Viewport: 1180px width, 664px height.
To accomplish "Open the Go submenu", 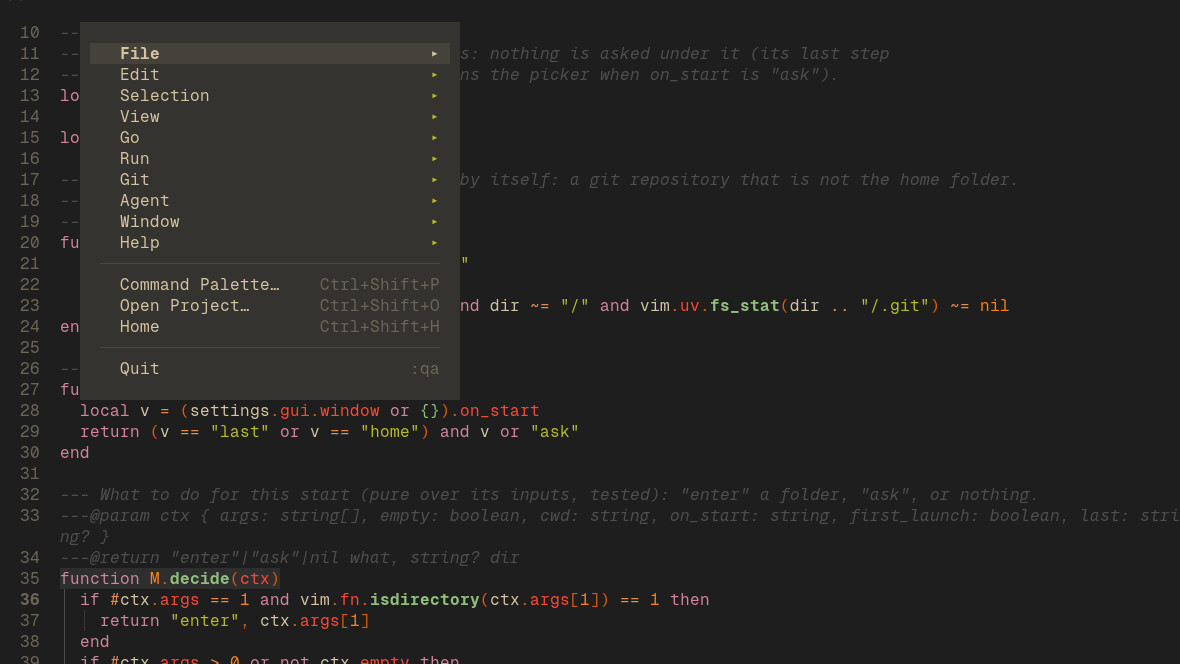I will (269, 138).
